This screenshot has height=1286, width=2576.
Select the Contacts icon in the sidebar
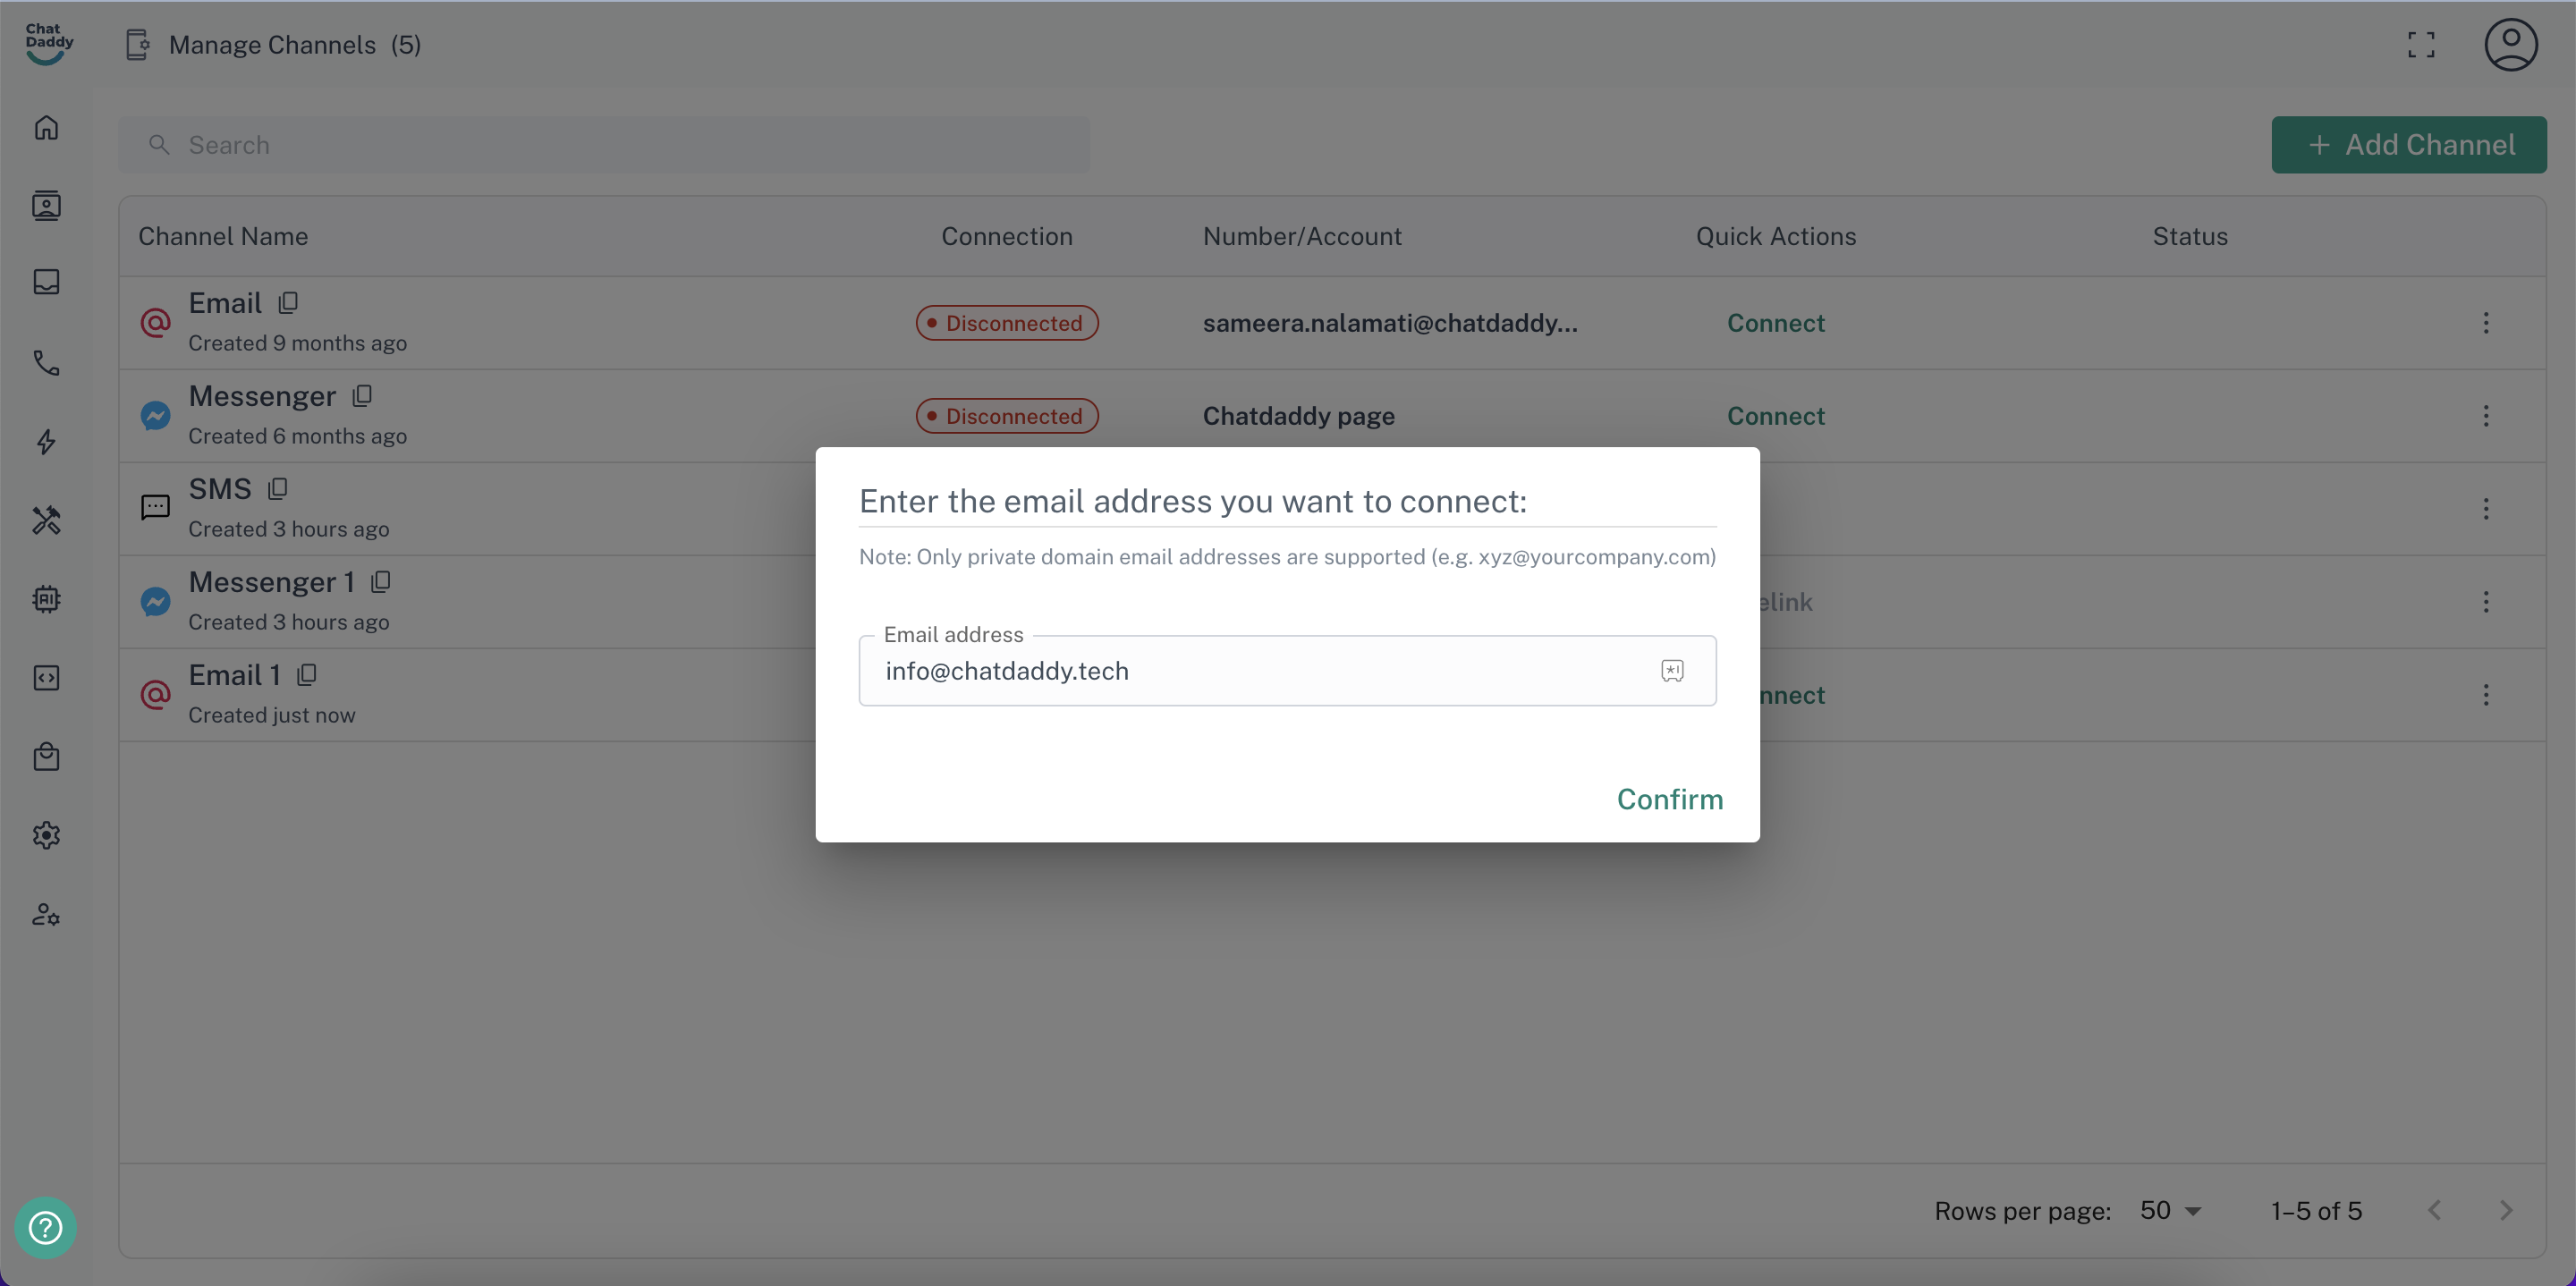pos(46,206)
